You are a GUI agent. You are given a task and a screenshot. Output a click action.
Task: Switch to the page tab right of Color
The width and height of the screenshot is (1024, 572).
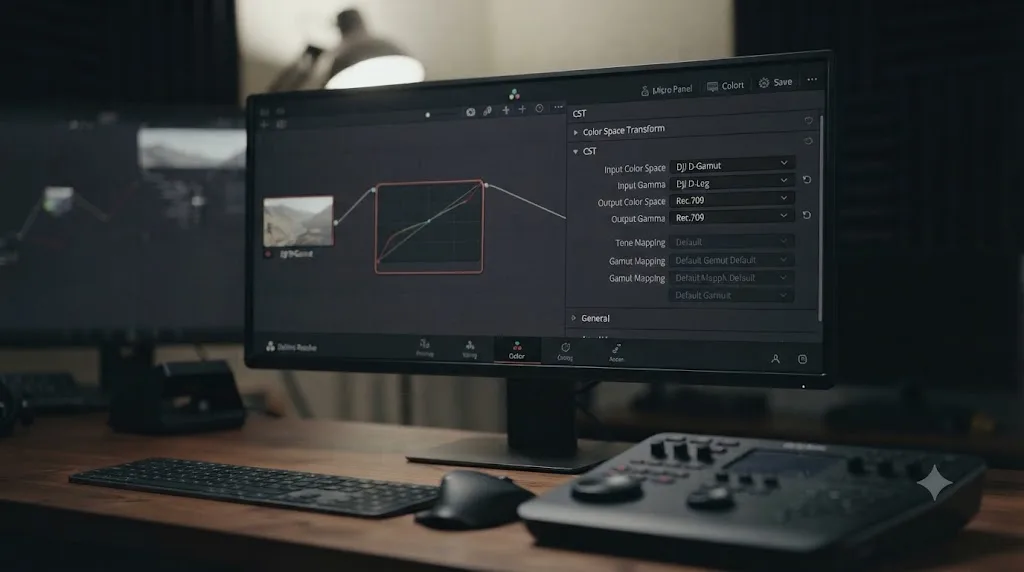pyautogui.click(x=565, y=352)
